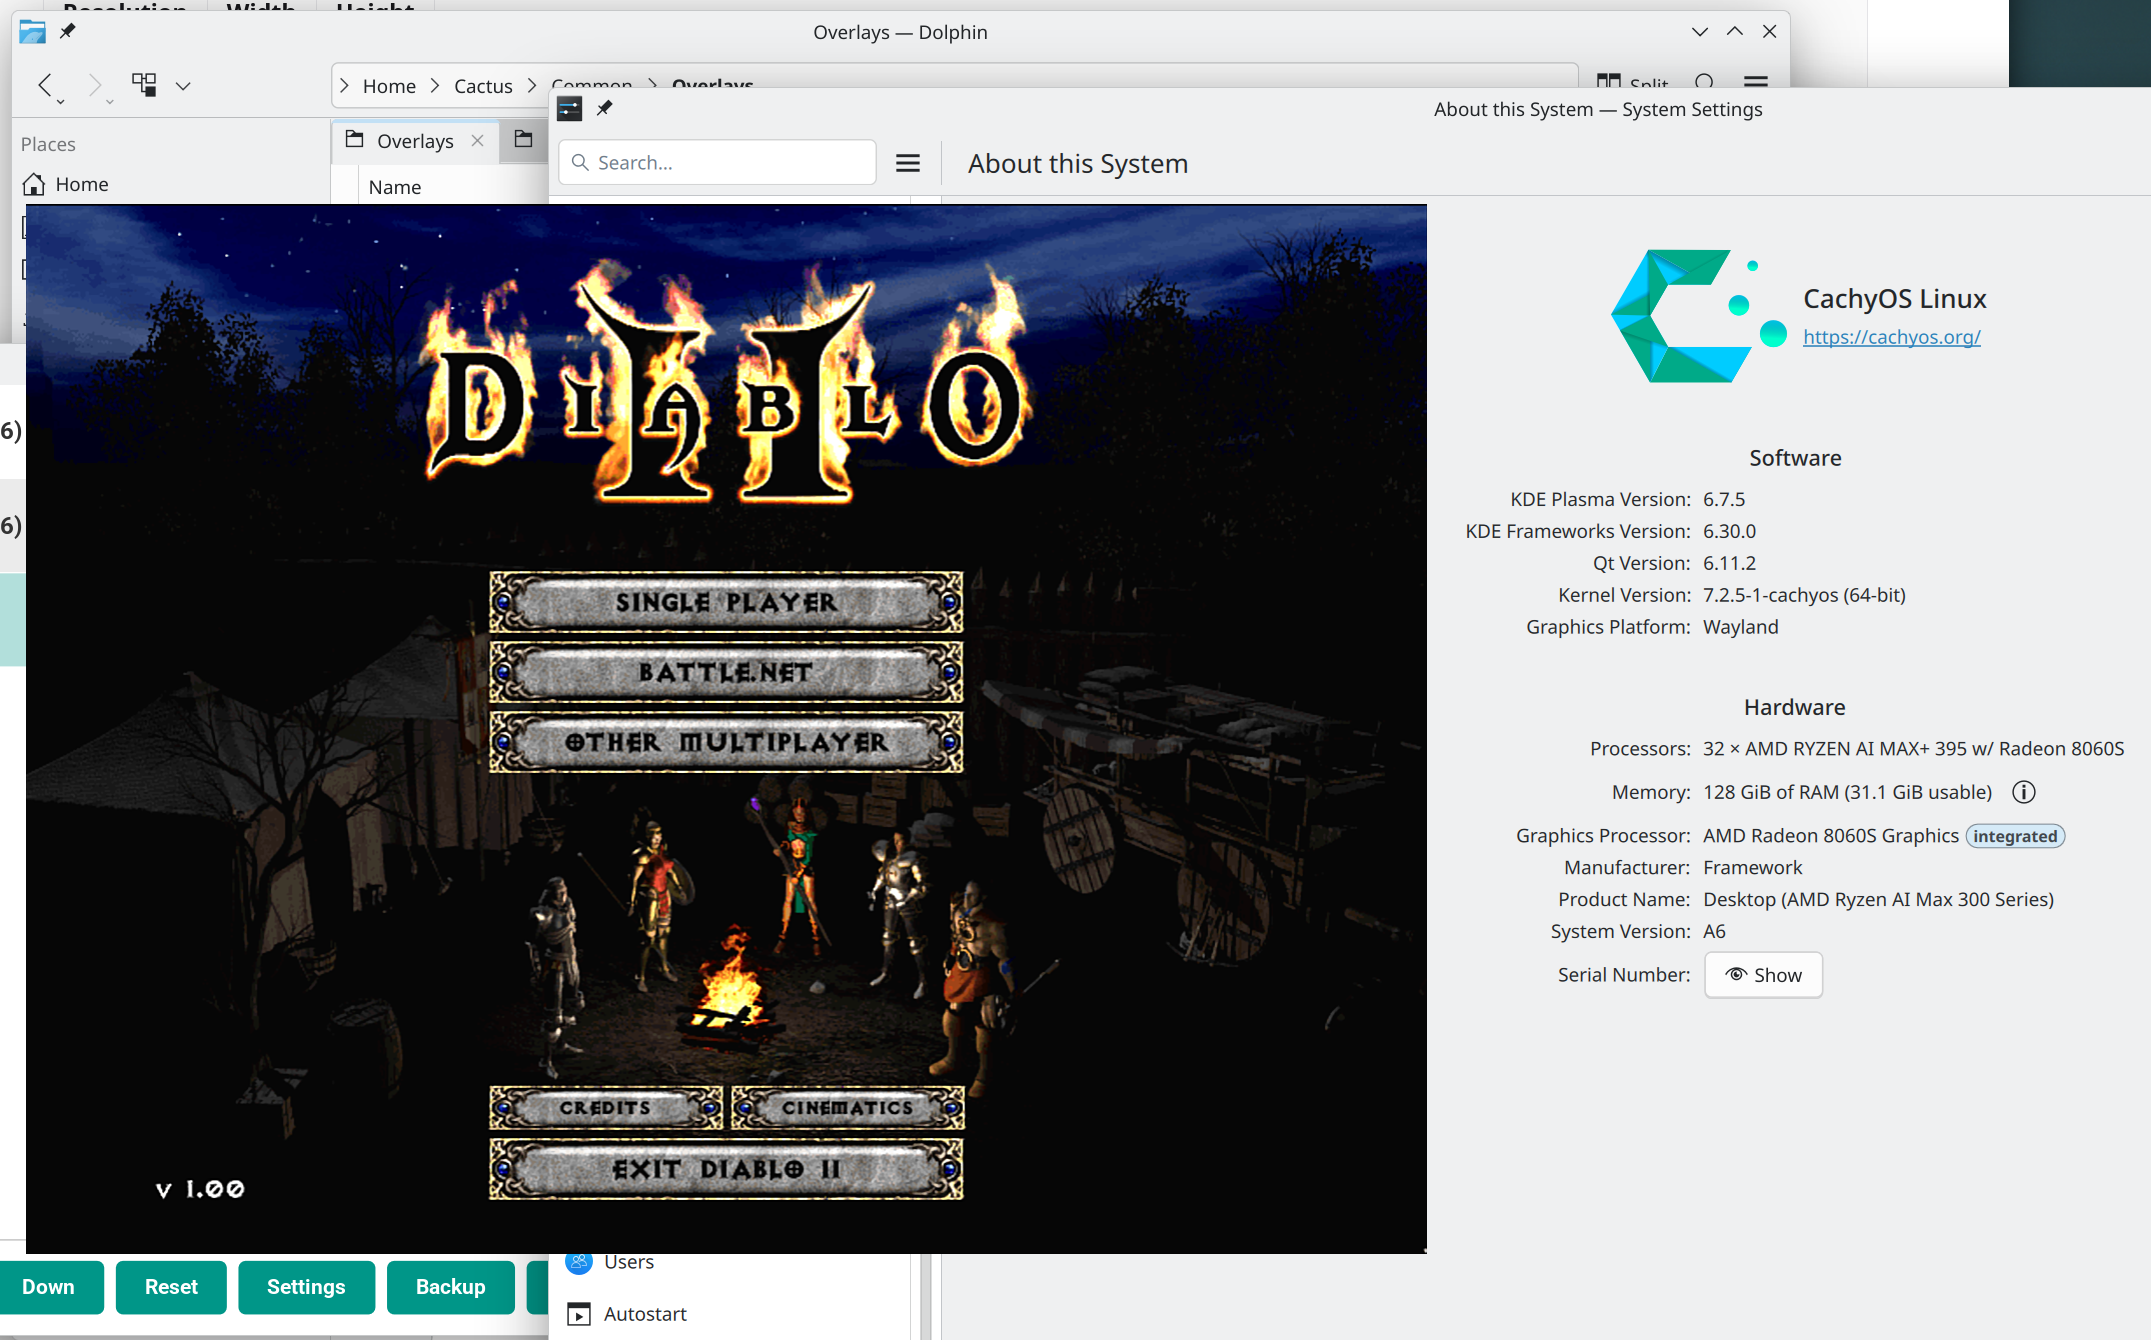Show the system serial number

(1763, 975)
